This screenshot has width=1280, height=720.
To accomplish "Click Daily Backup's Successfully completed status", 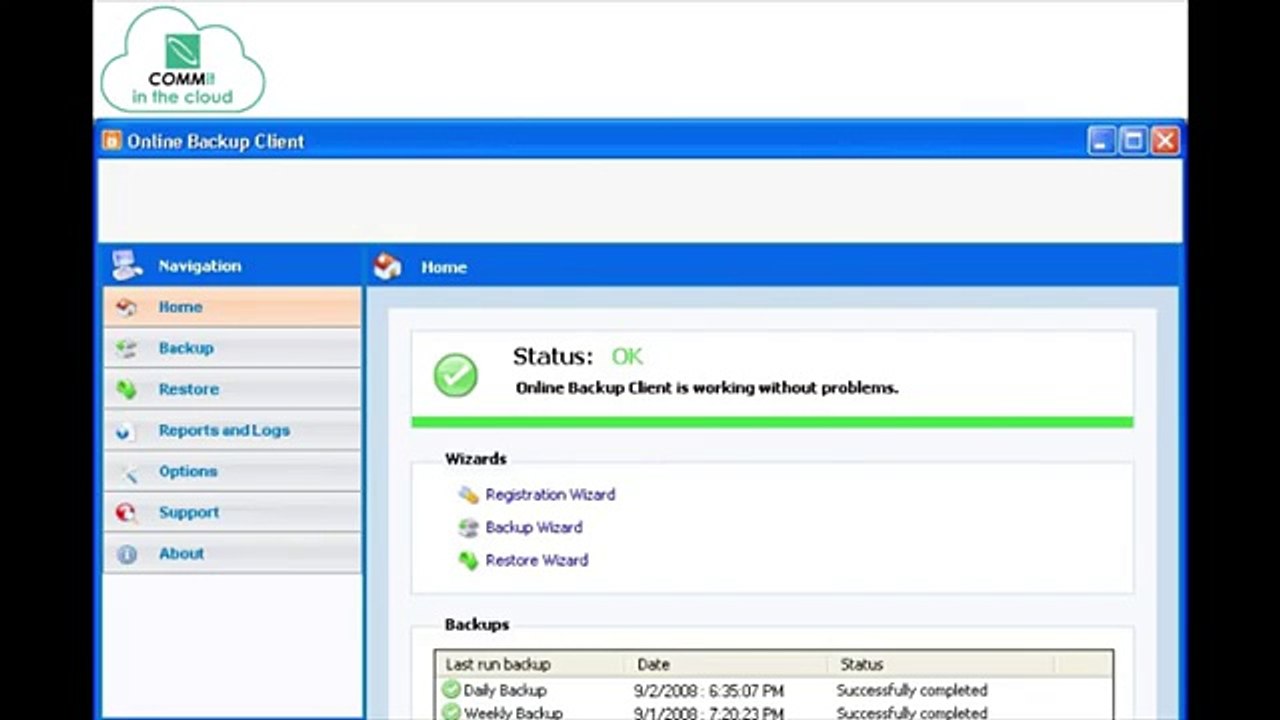I will (x=912, y=690).
